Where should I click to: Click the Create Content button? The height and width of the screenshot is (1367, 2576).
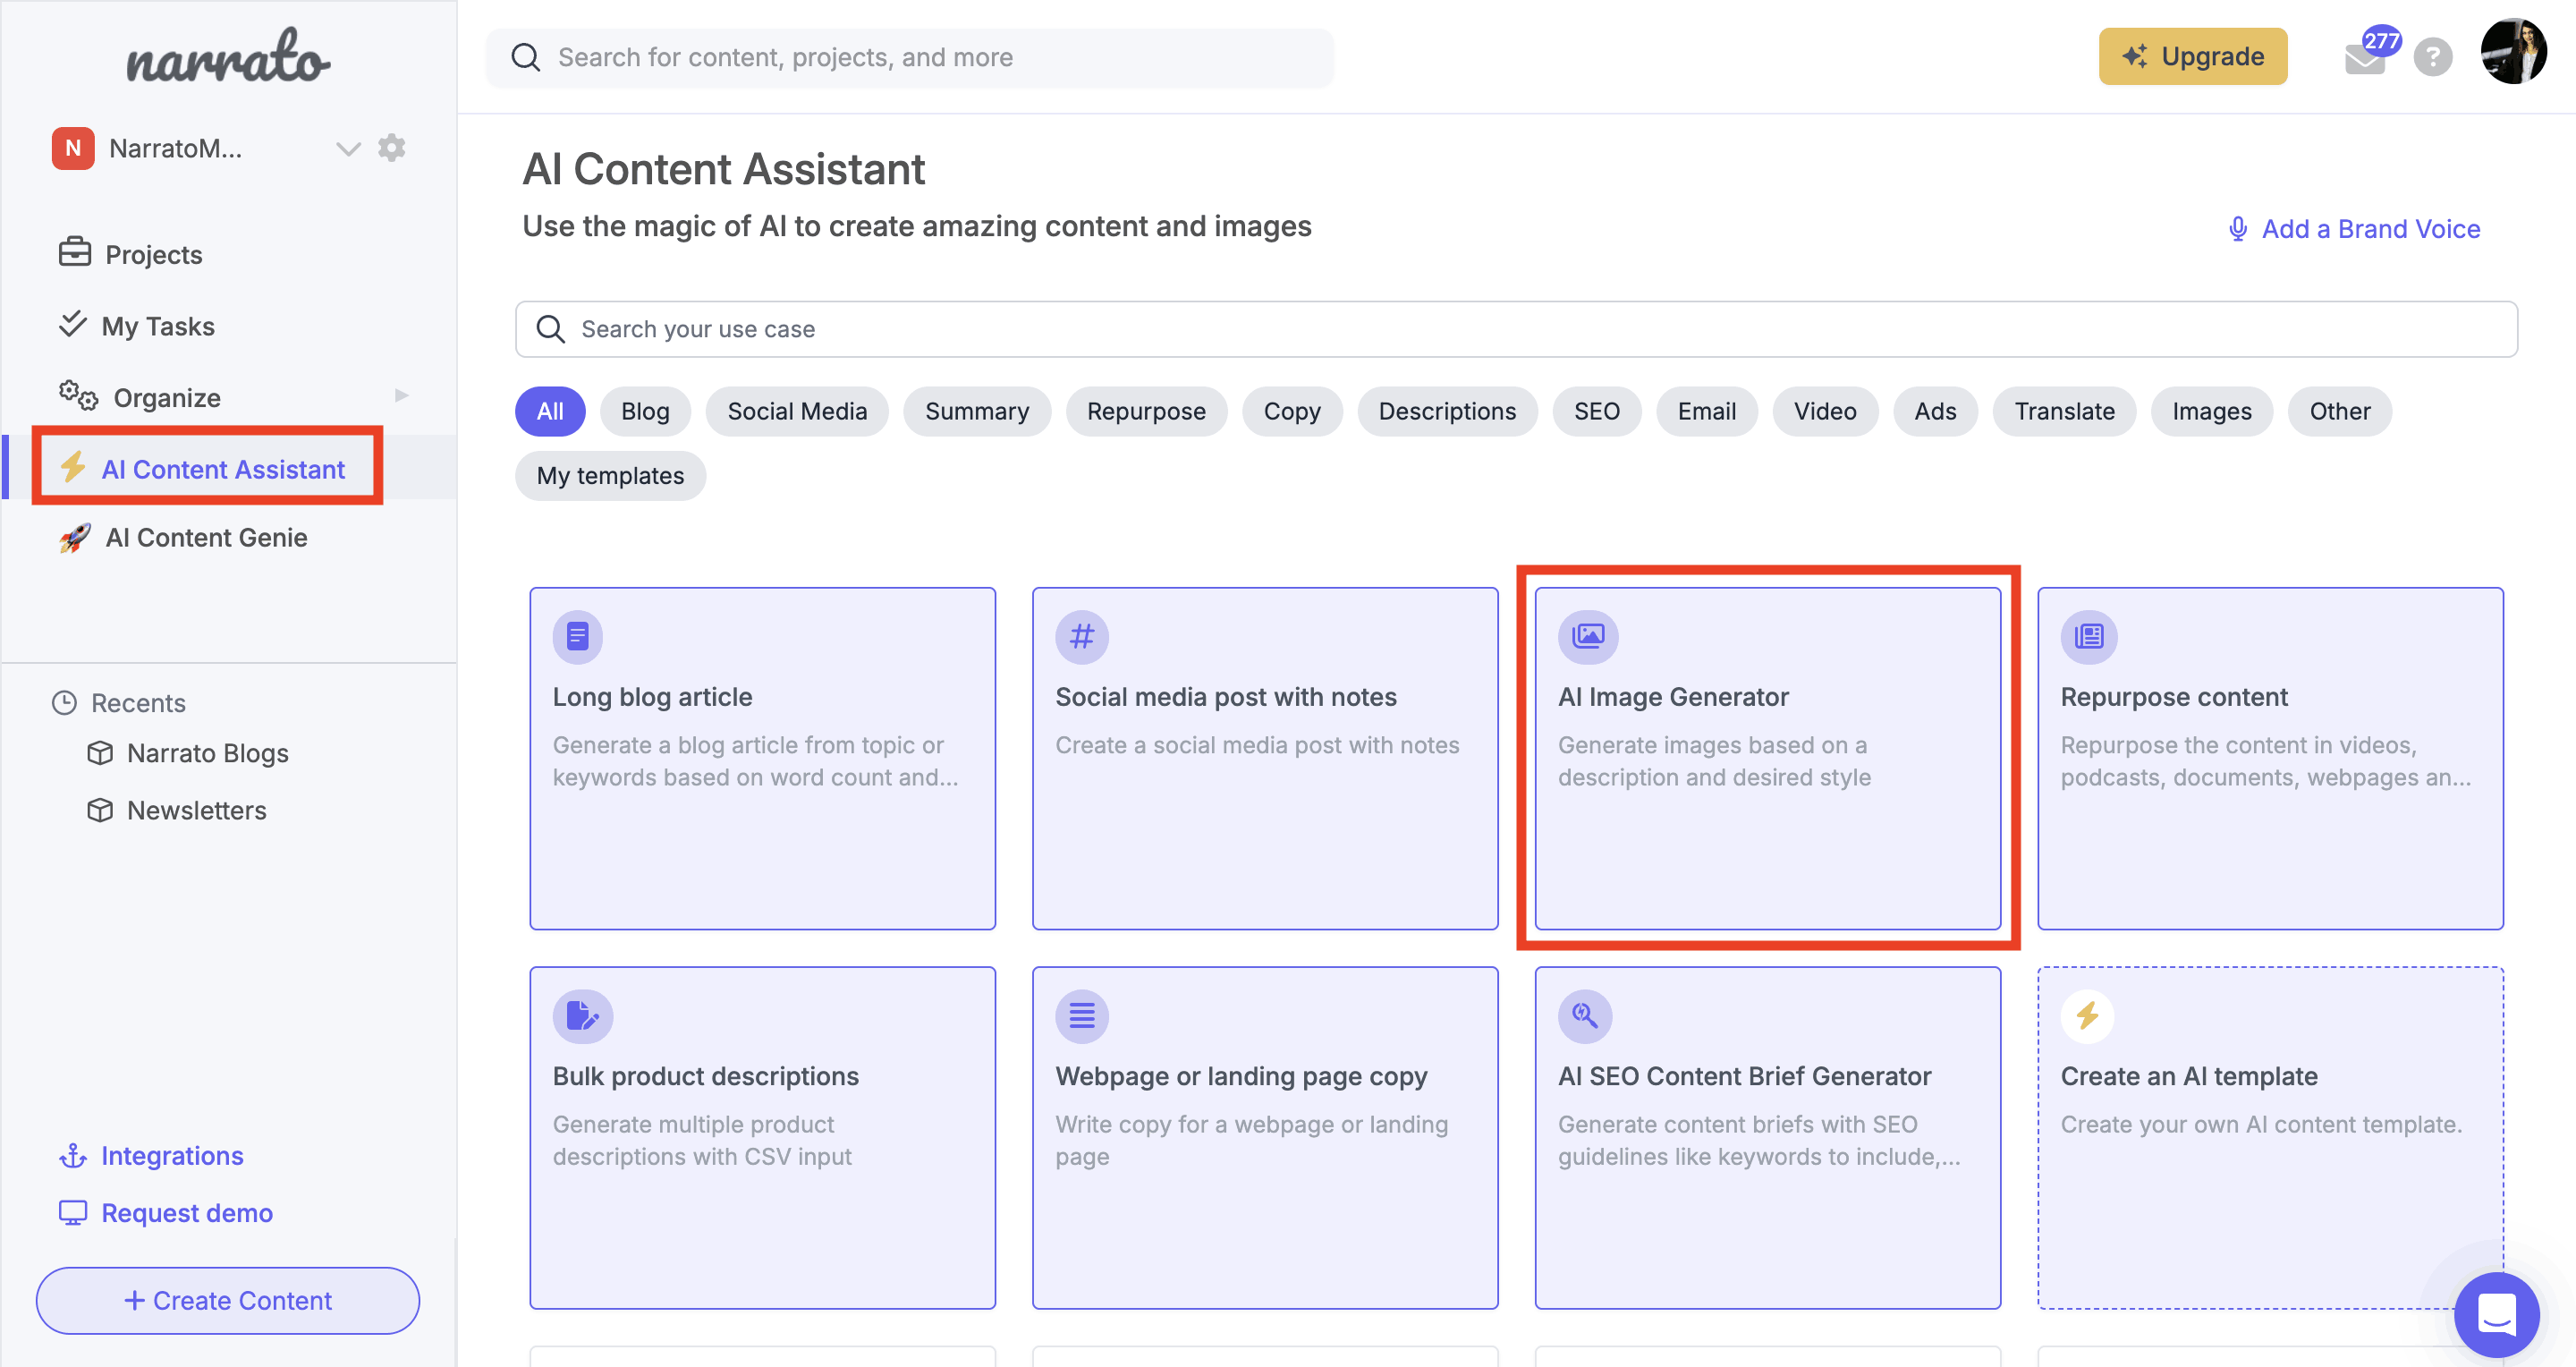coord(228,1300)
